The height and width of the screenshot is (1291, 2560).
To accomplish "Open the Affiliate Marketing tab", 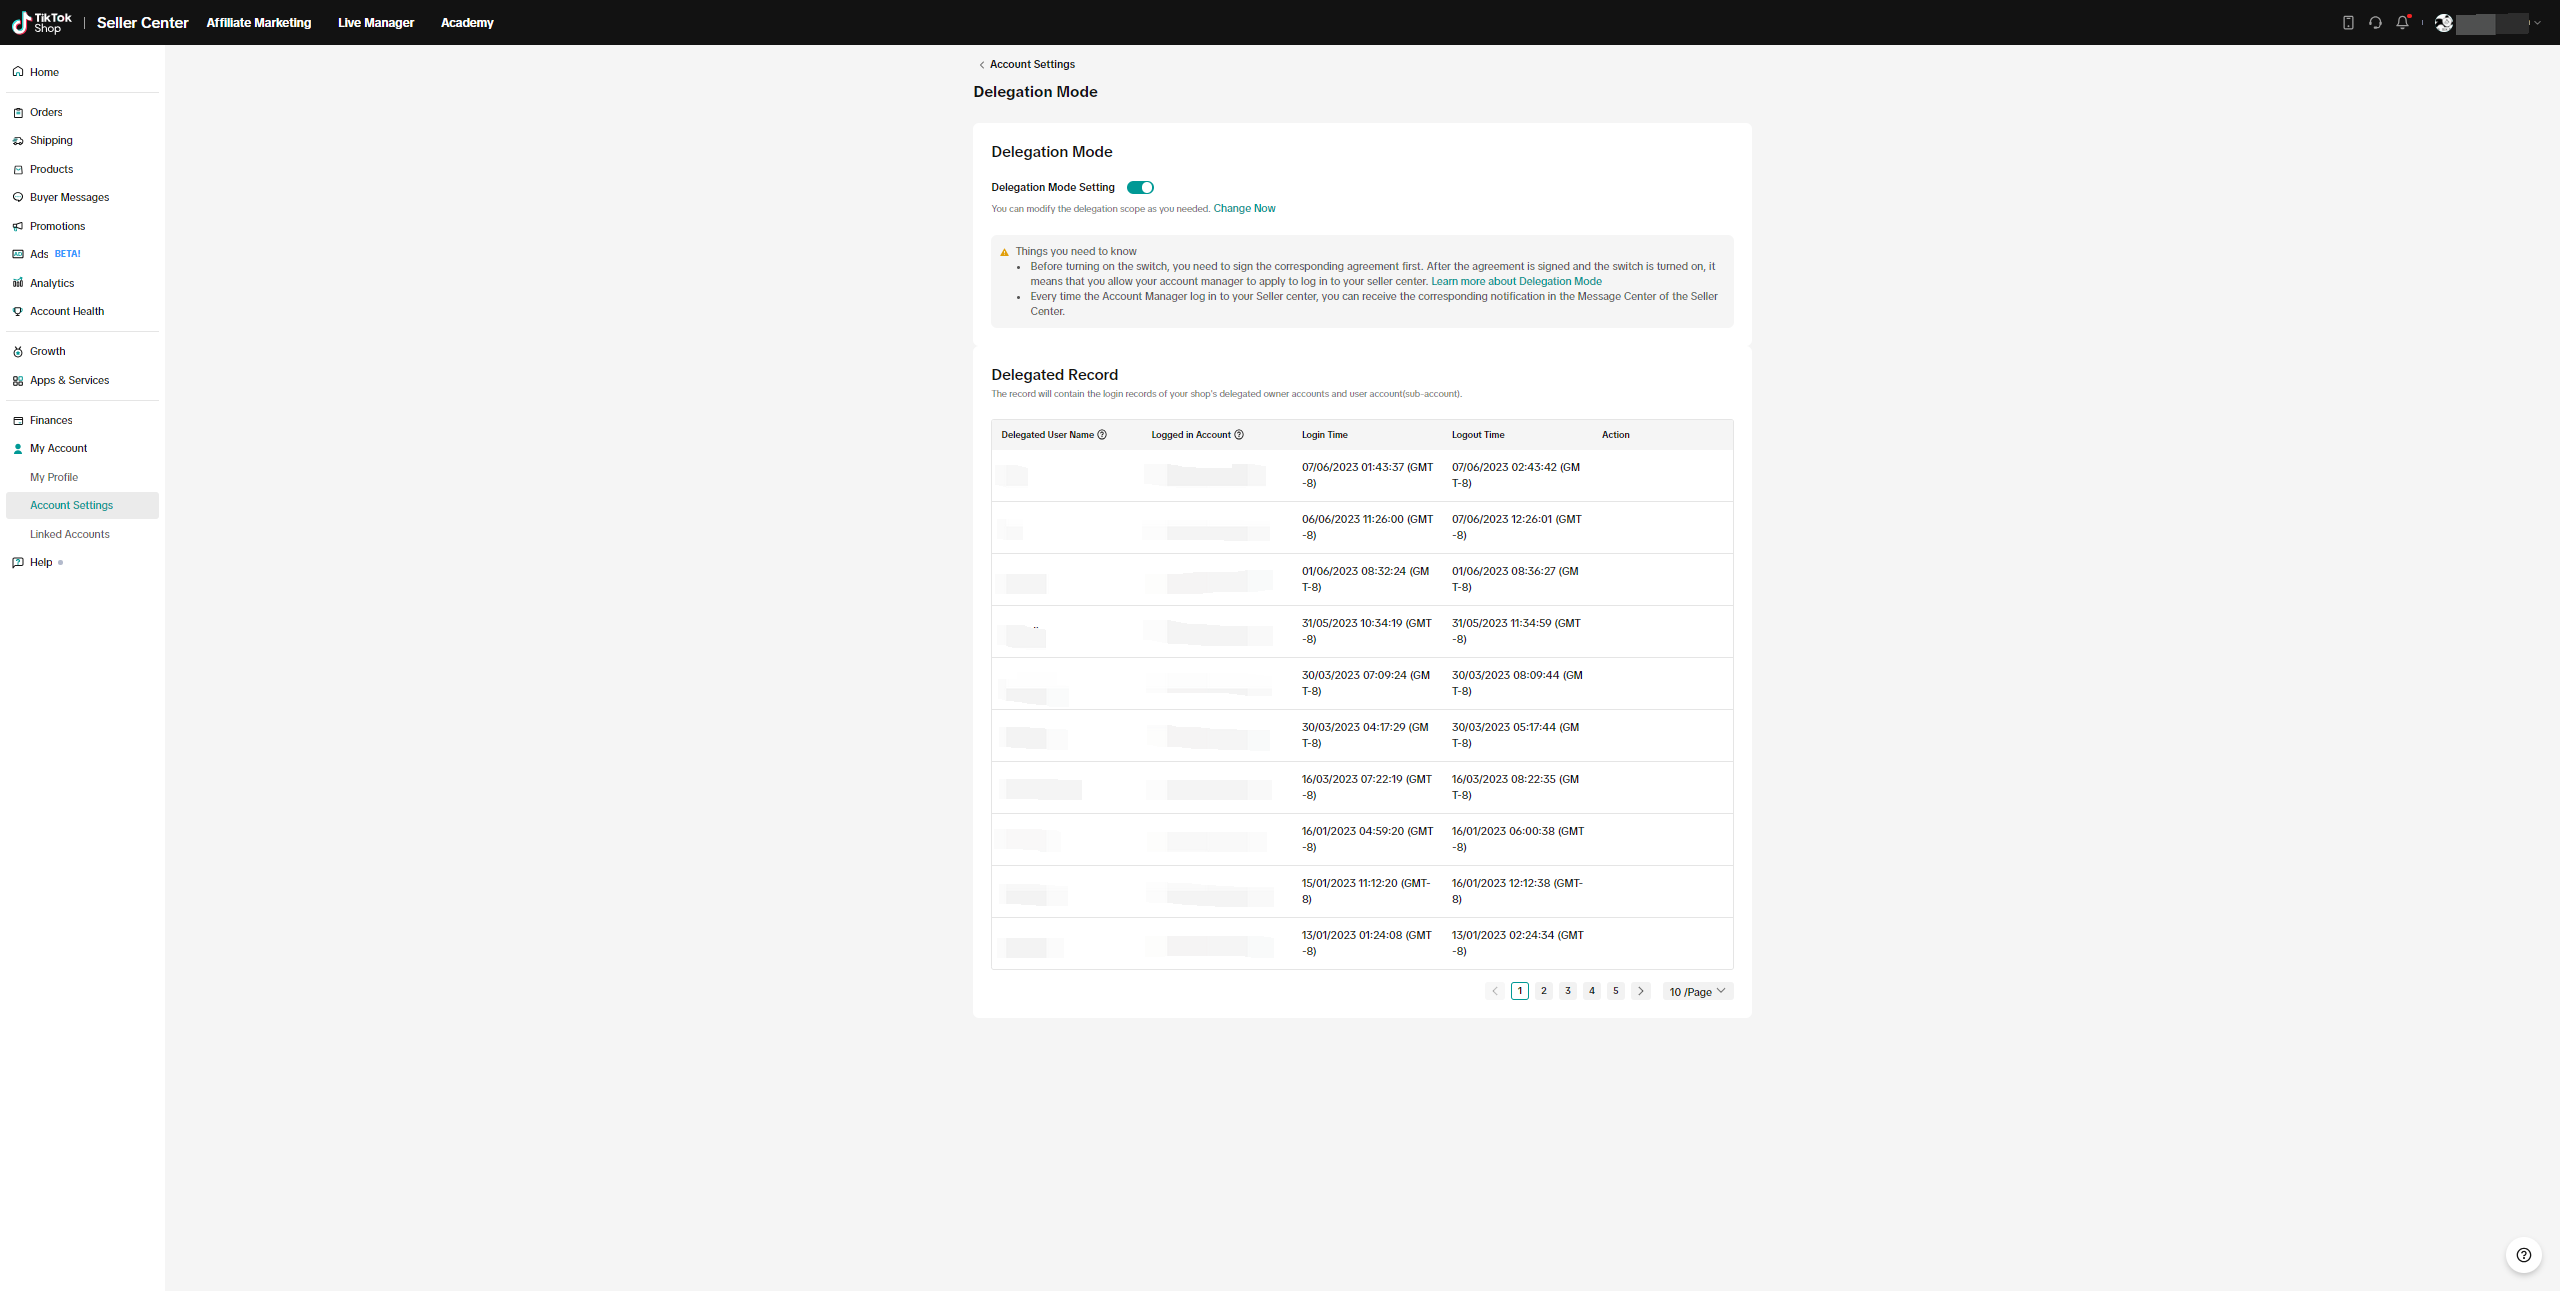I will 258,22.
